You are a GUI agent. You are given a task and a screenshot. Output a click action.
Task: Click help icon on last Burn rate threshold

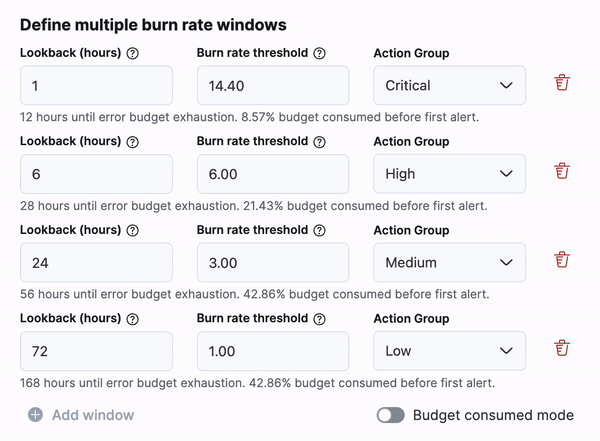tap(319, 319)
